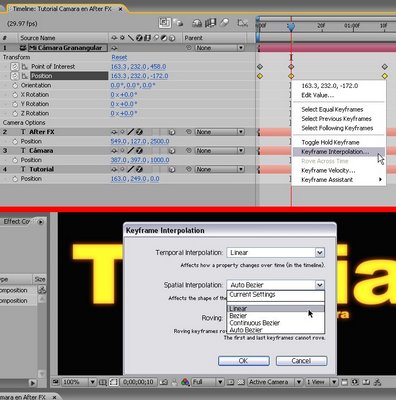Viewport: 396px width, 400px height.
Task: Toggle the title/action safe grid icon
Action: [x=103, y=382]
